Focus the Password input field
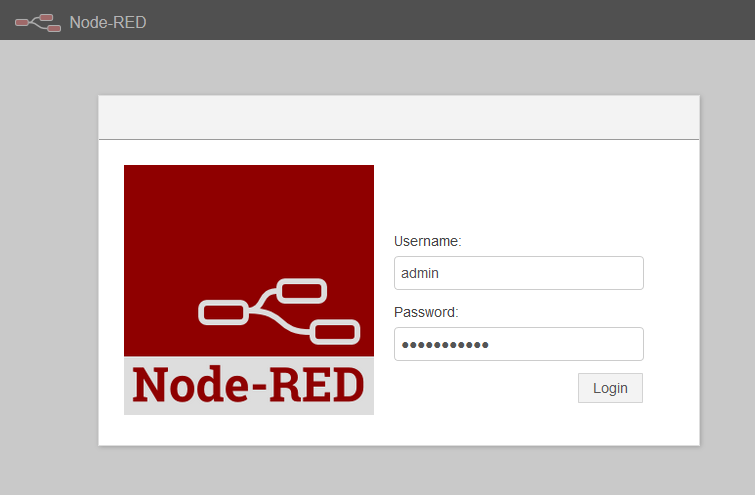 tap(519, 344)
